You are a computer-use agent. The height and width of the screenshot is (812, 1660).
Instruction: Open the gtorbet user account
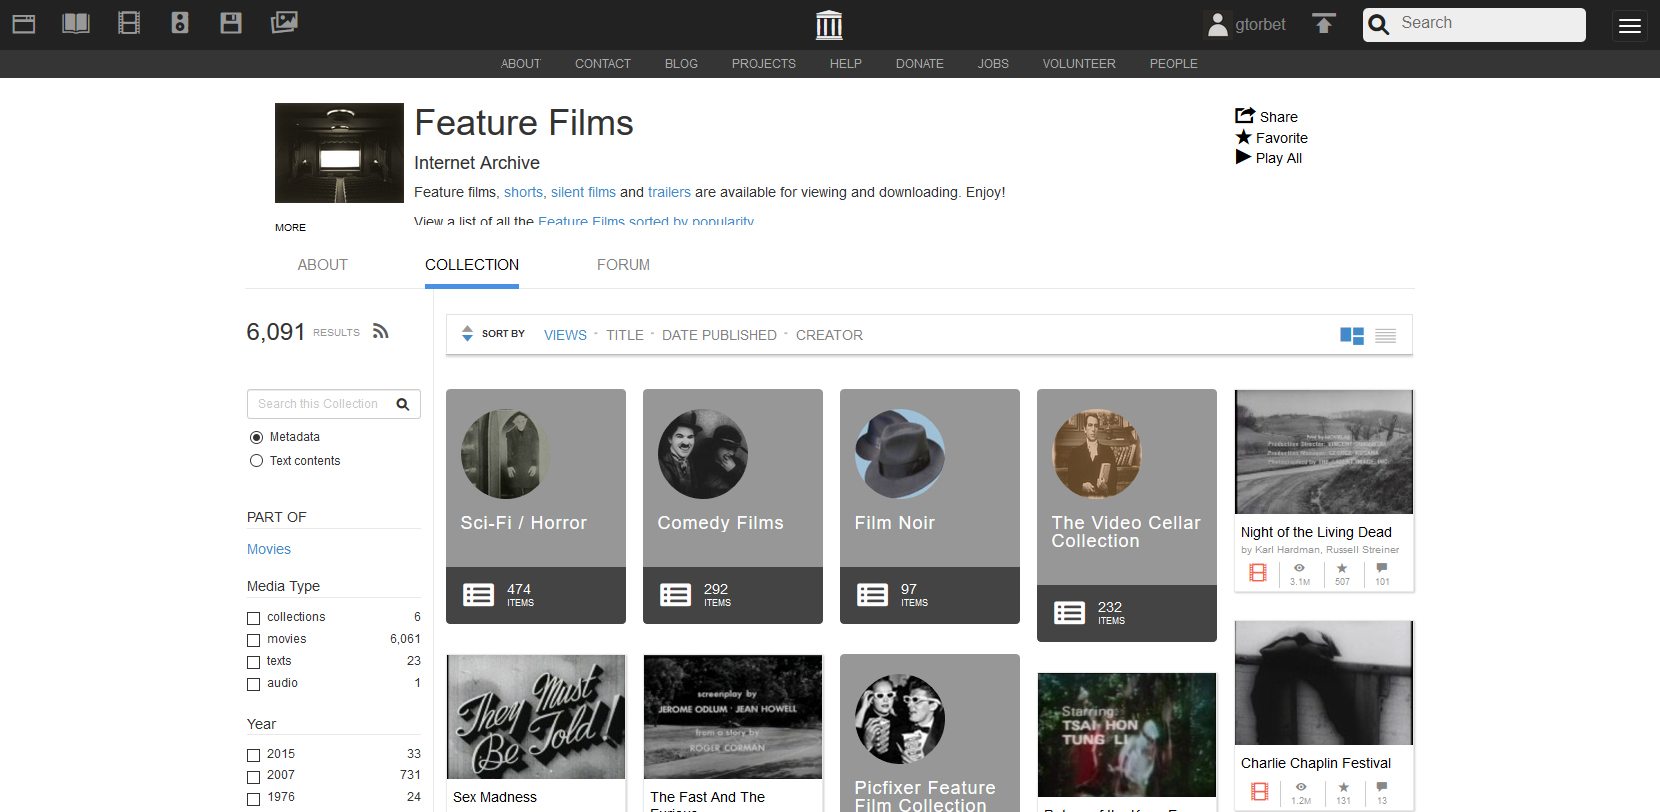tap(1246, 24)
